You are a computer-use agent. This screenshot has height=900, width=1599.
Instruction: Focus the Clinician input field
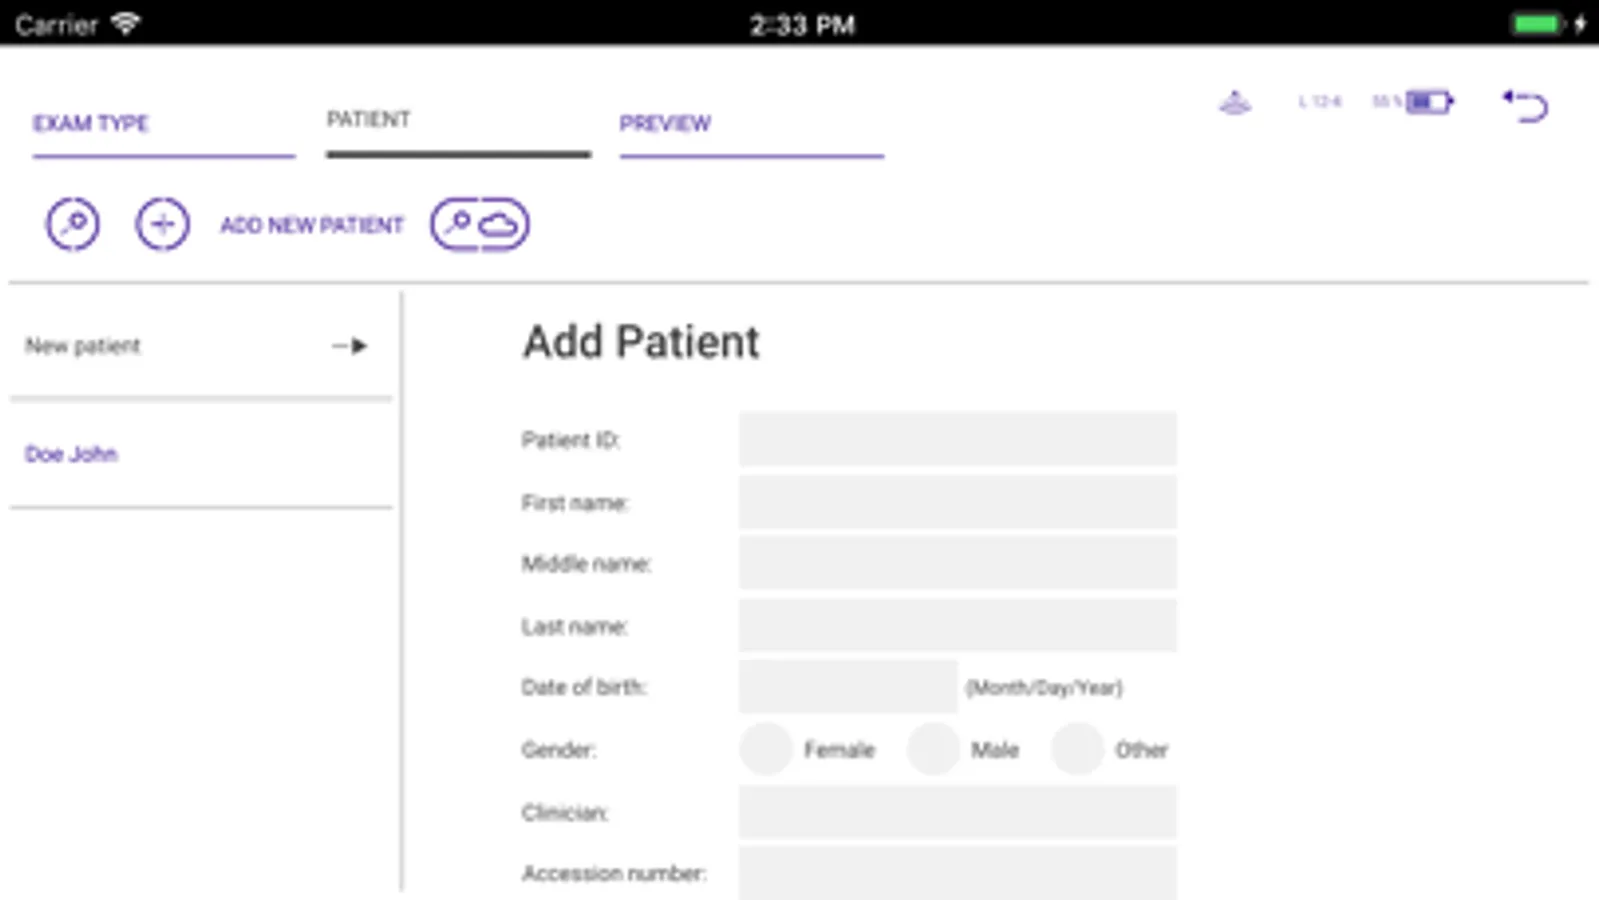[957, 812]
